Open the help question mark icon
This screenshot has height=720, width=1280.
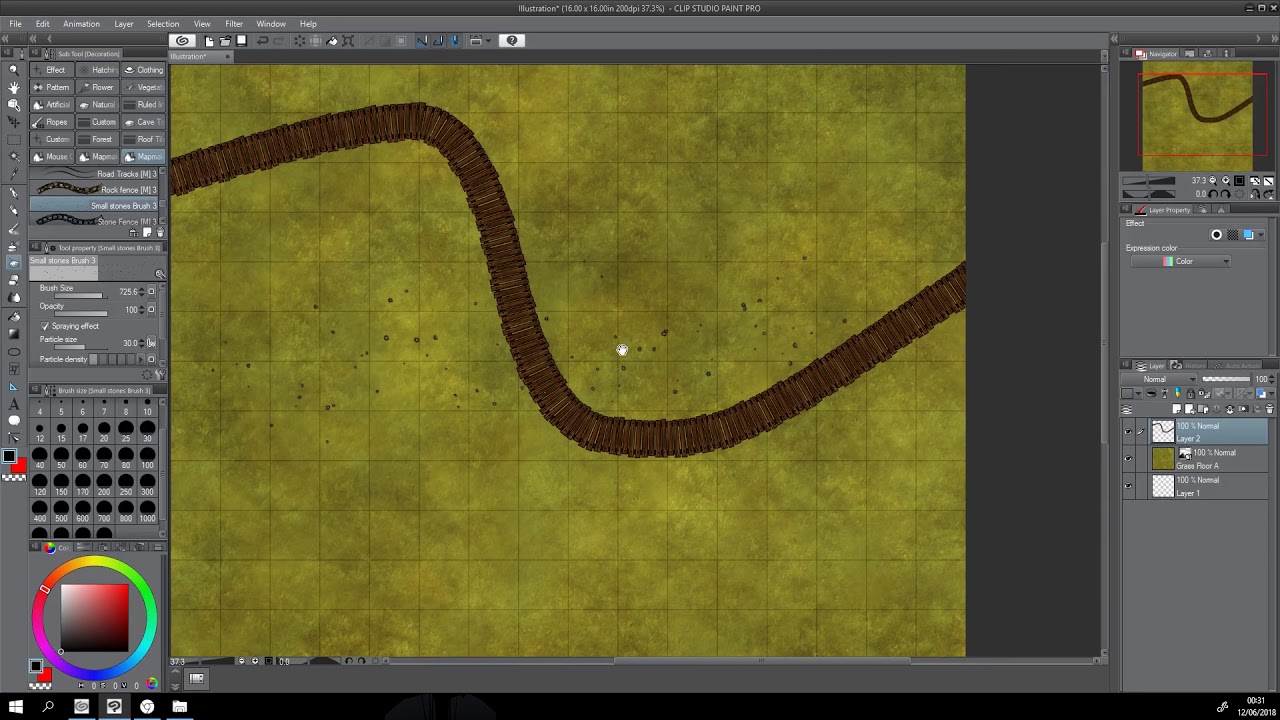512,41
